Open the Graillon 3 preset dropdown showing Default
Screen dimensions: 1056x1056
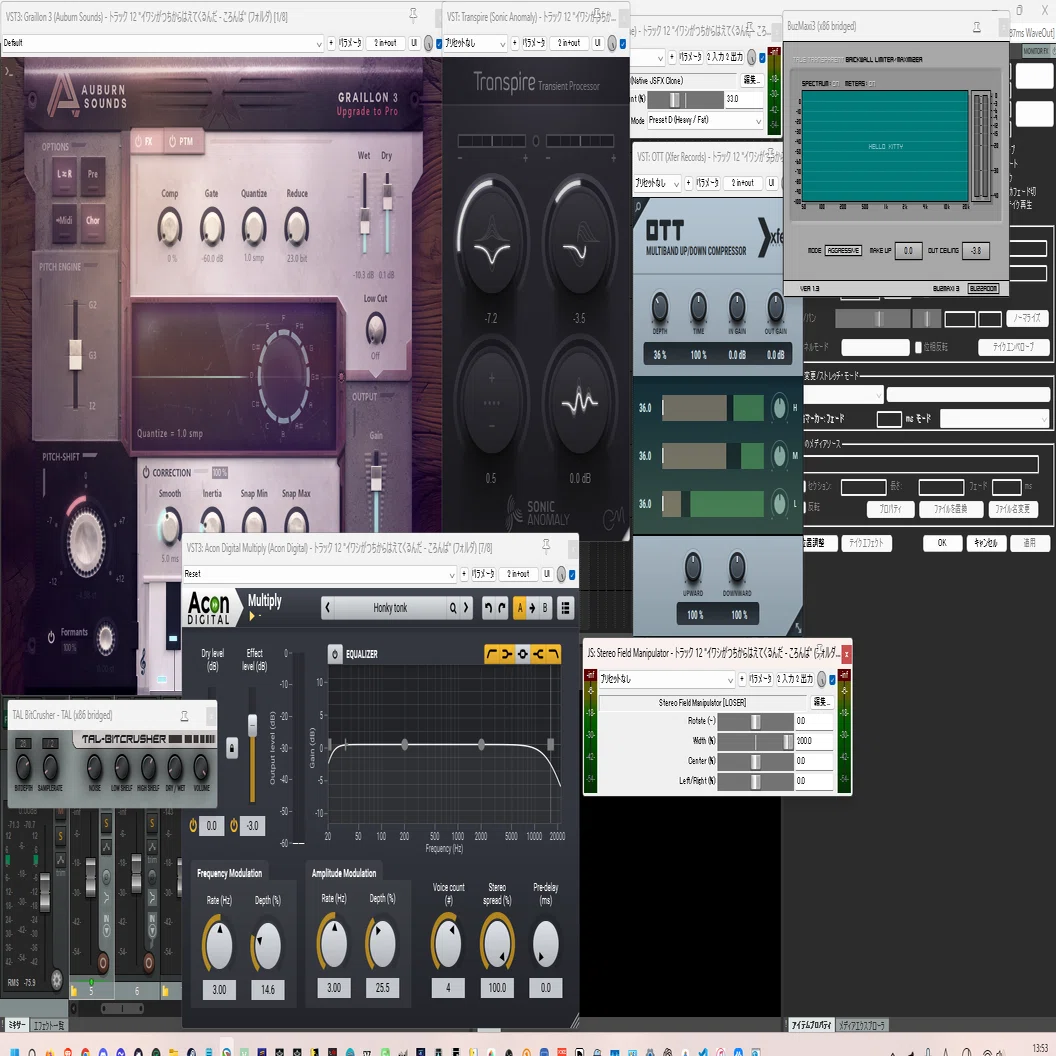[x=163, y=43]
